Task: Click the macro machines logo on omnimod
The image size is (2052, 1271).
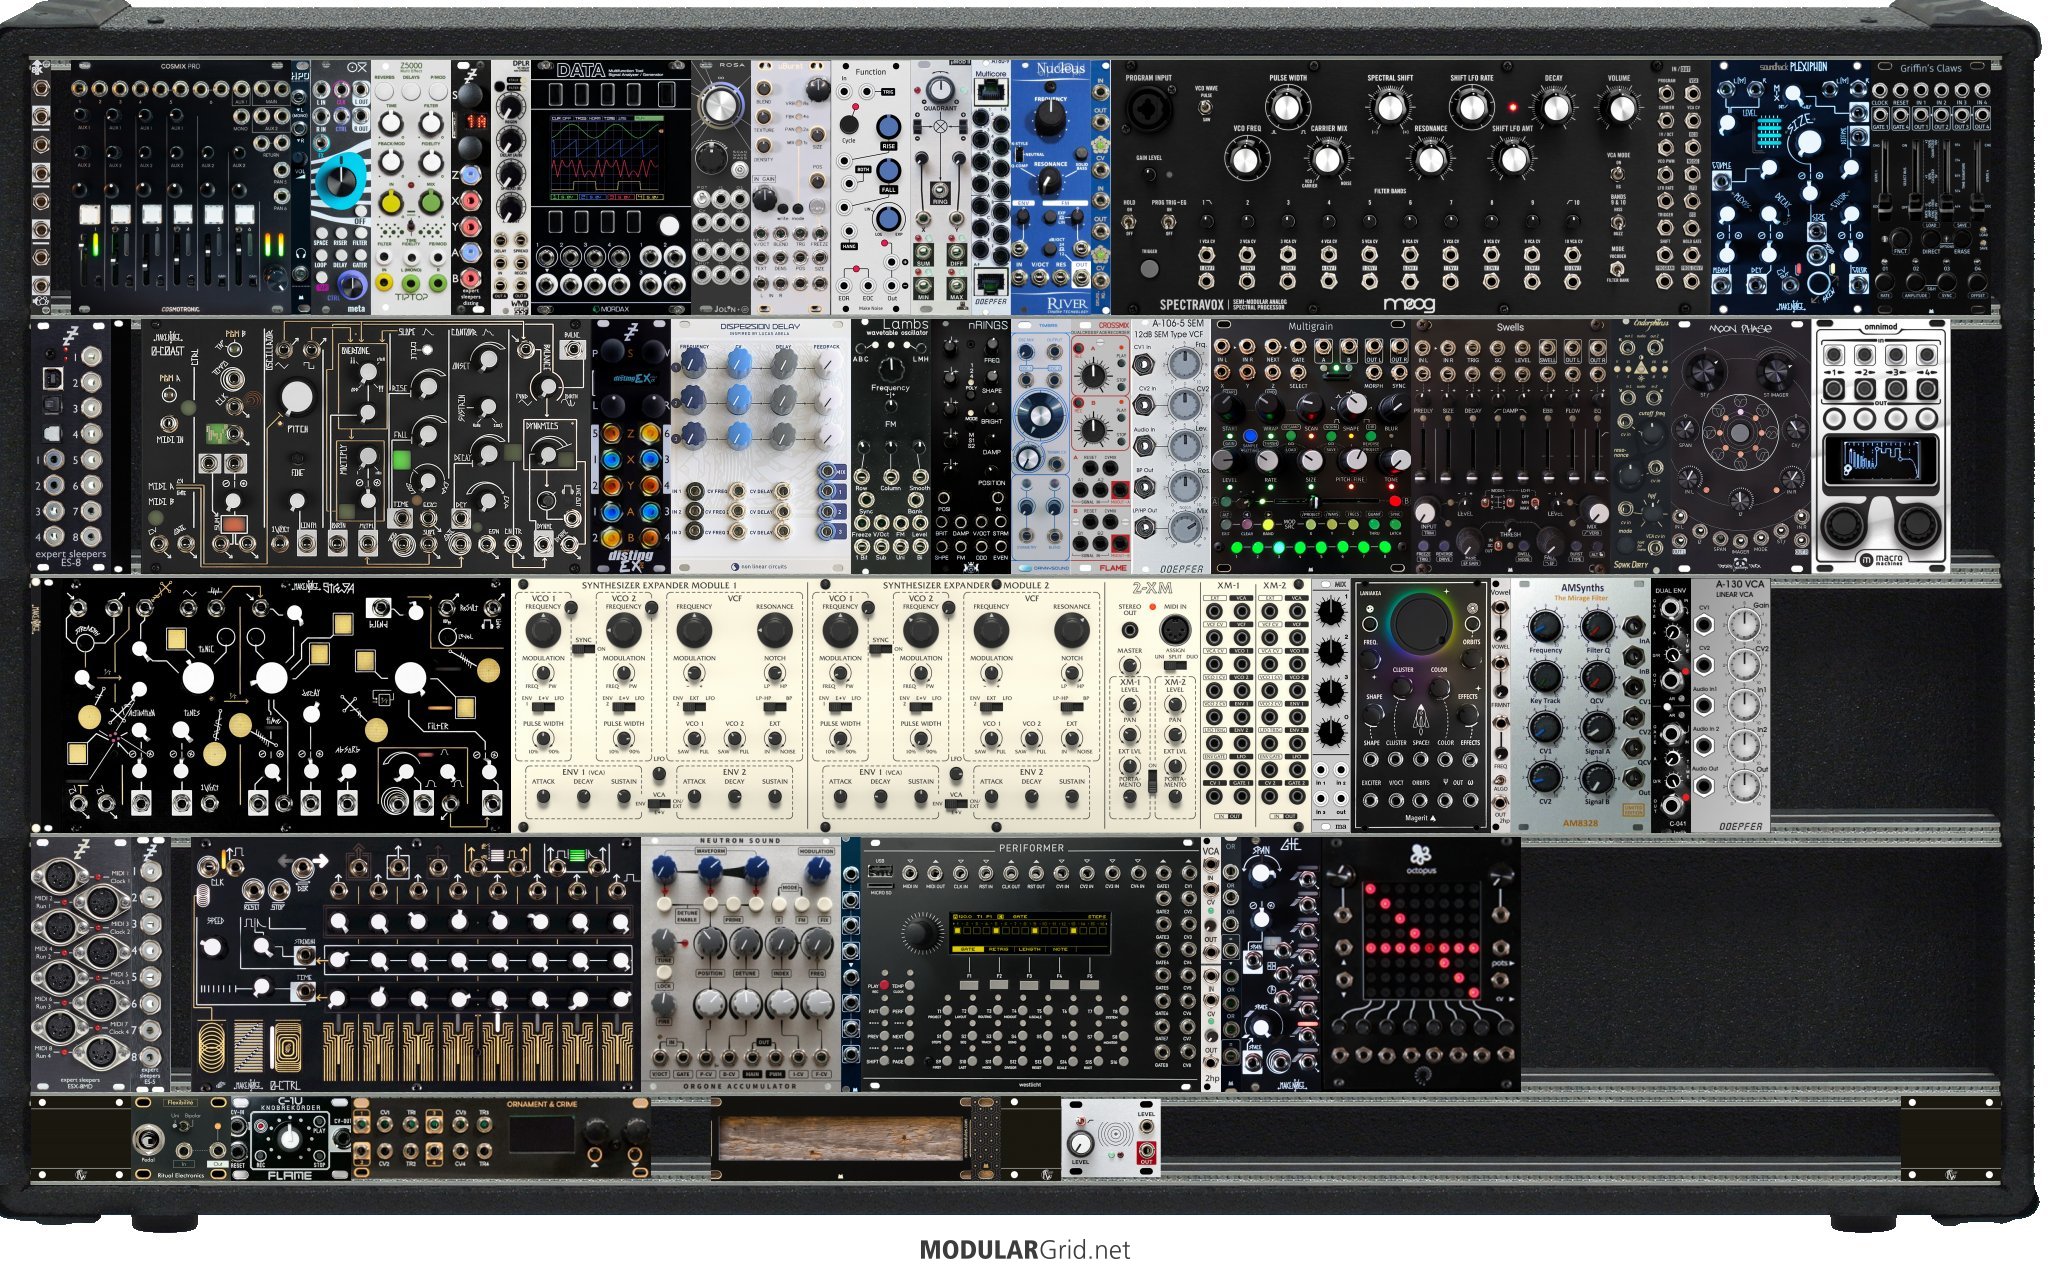Action: pyautogui.click(x=1881, y=559)
